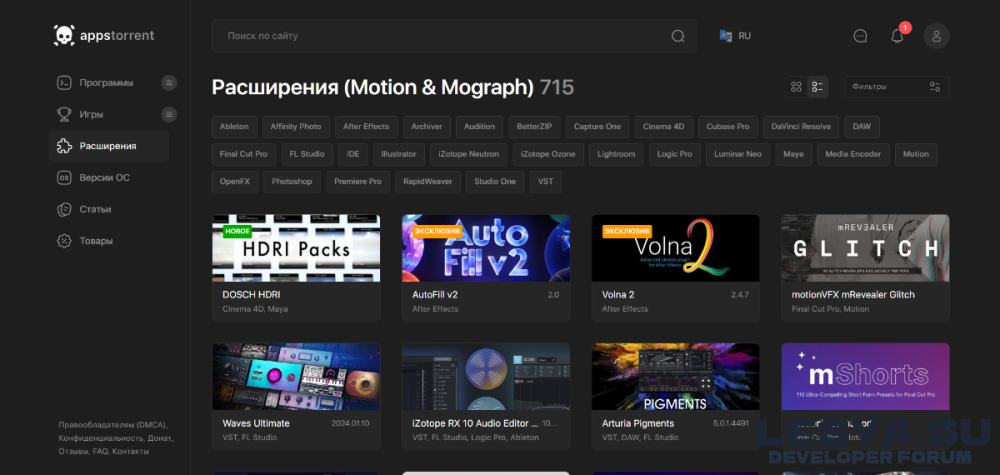Click the Версии ОС icon

click(64, 177)
